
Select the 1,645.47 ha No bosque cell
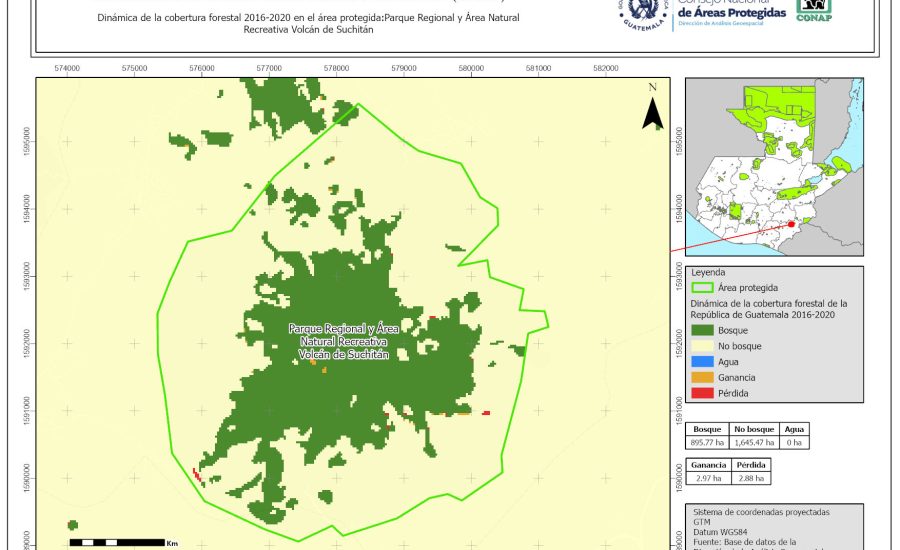[x=754, y=440]
